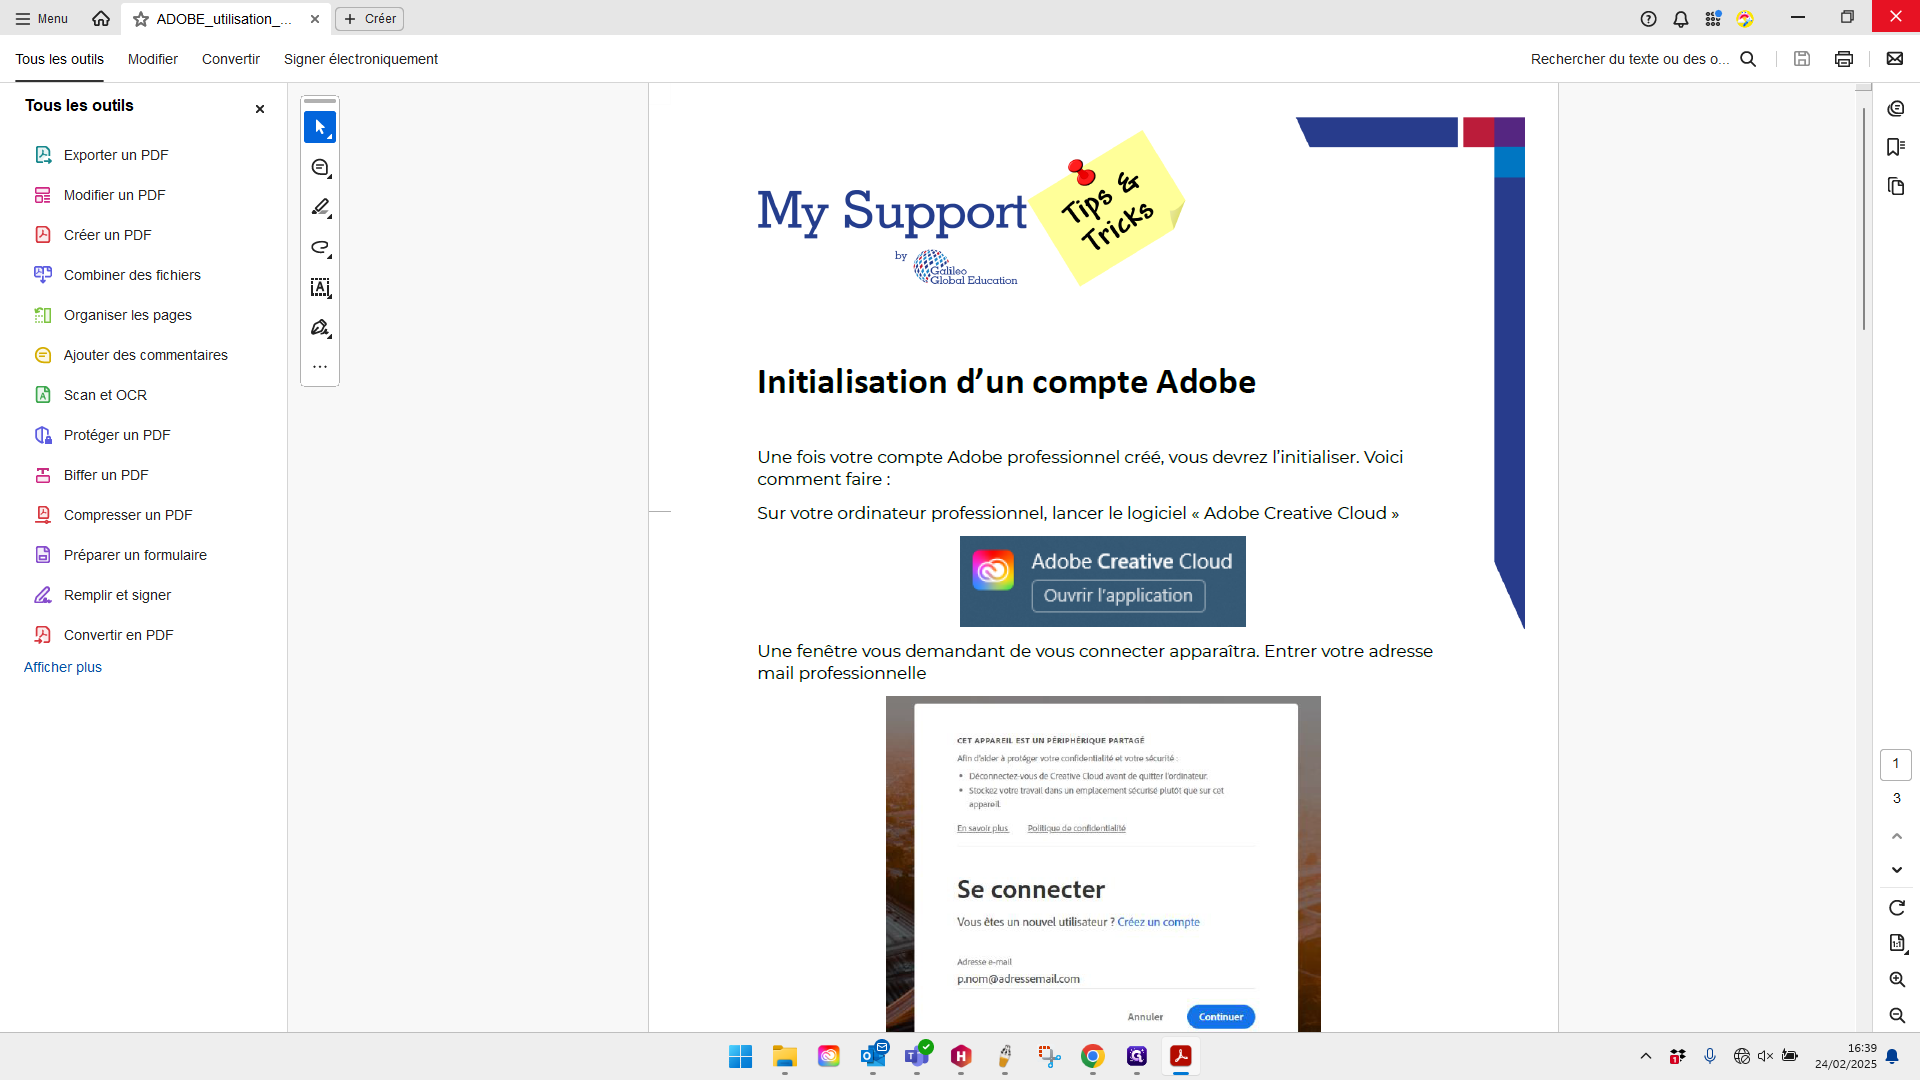Activate the text box tool
The height and width of the screenshot is (1080, 1920).
pos(320,288)
